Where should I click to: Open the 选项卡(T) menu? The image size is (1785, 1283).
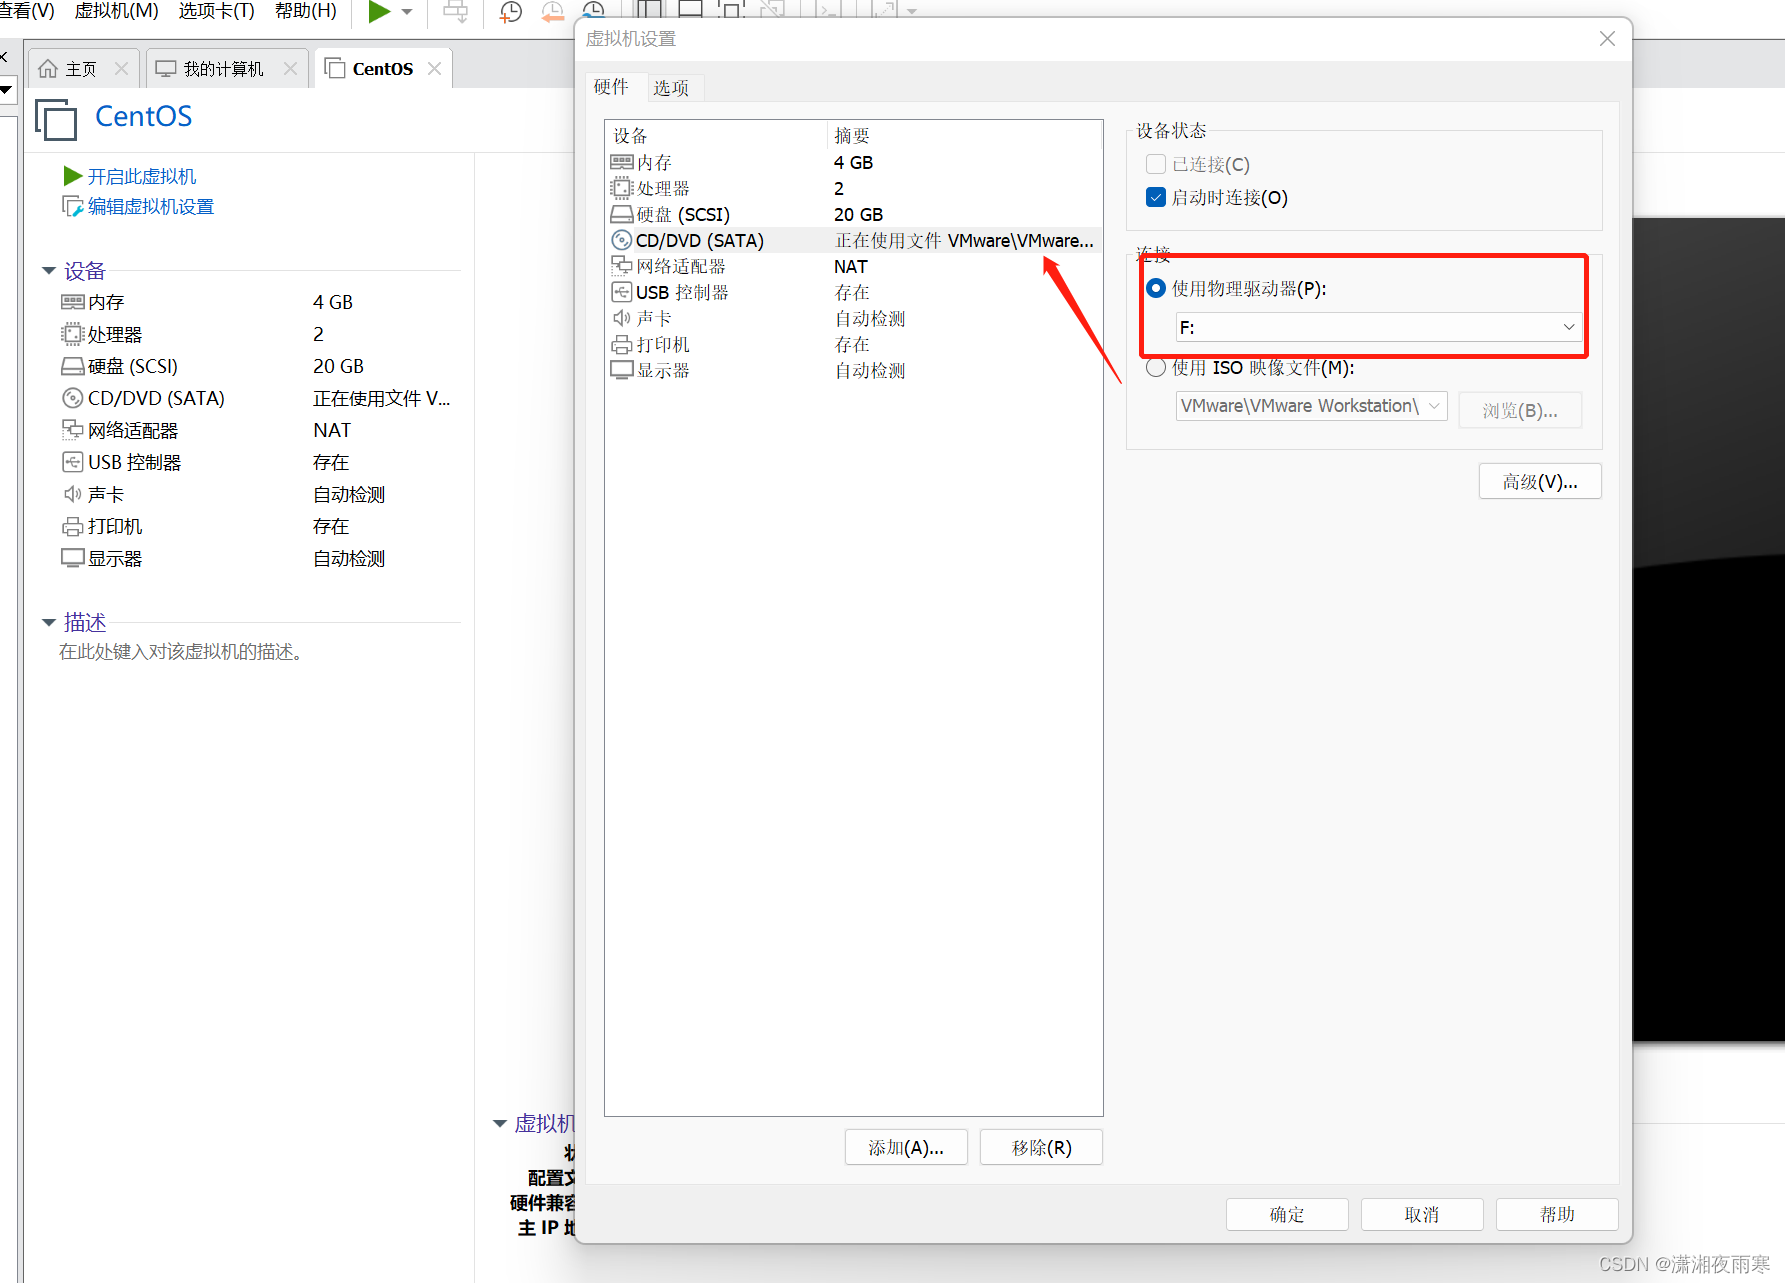point(217,11)
